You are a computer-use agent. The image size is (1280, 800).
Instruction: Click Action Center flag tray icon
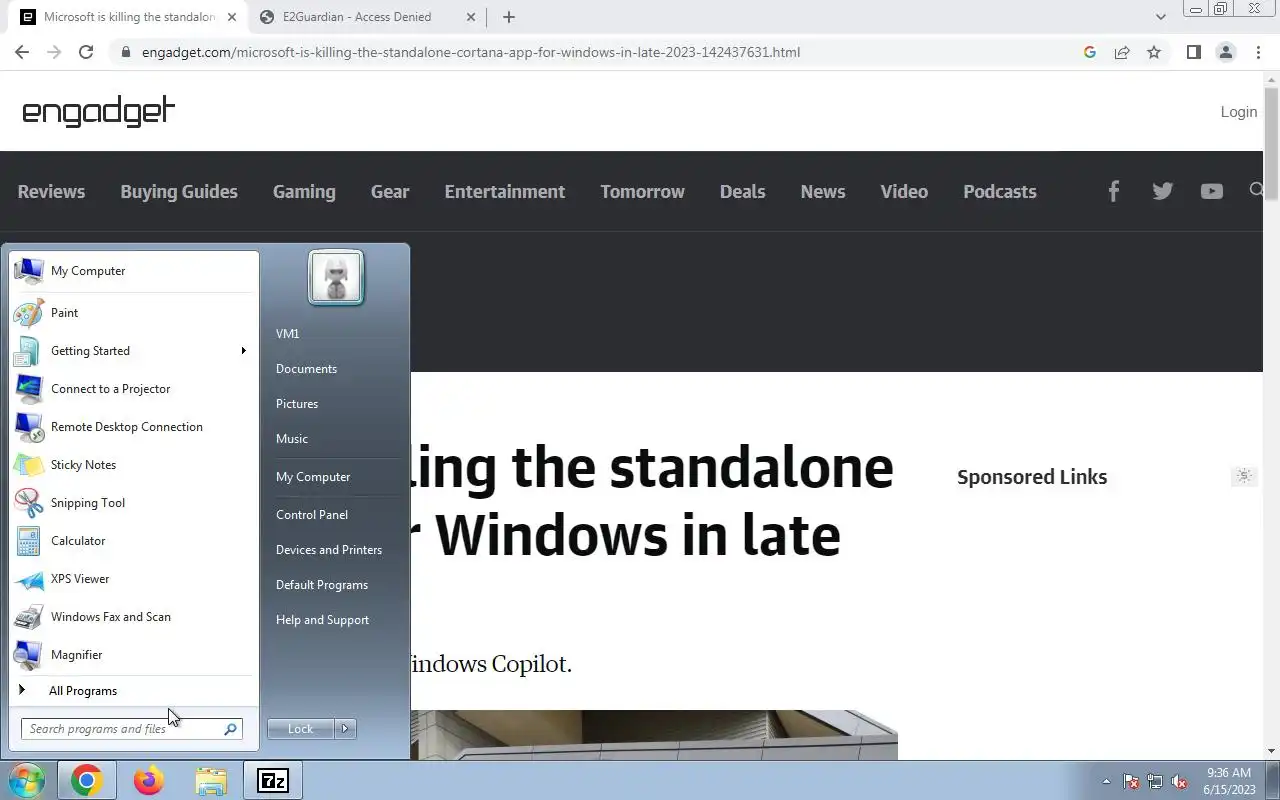coord(1131,781)
